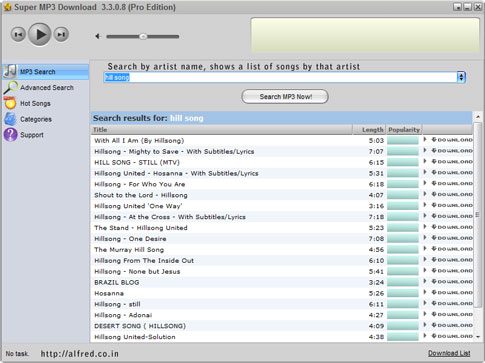The width and height of the screenshot is (485, 363).
Task: Select the title 'Hillsong - still'
Action: click(x=117, y=304)
